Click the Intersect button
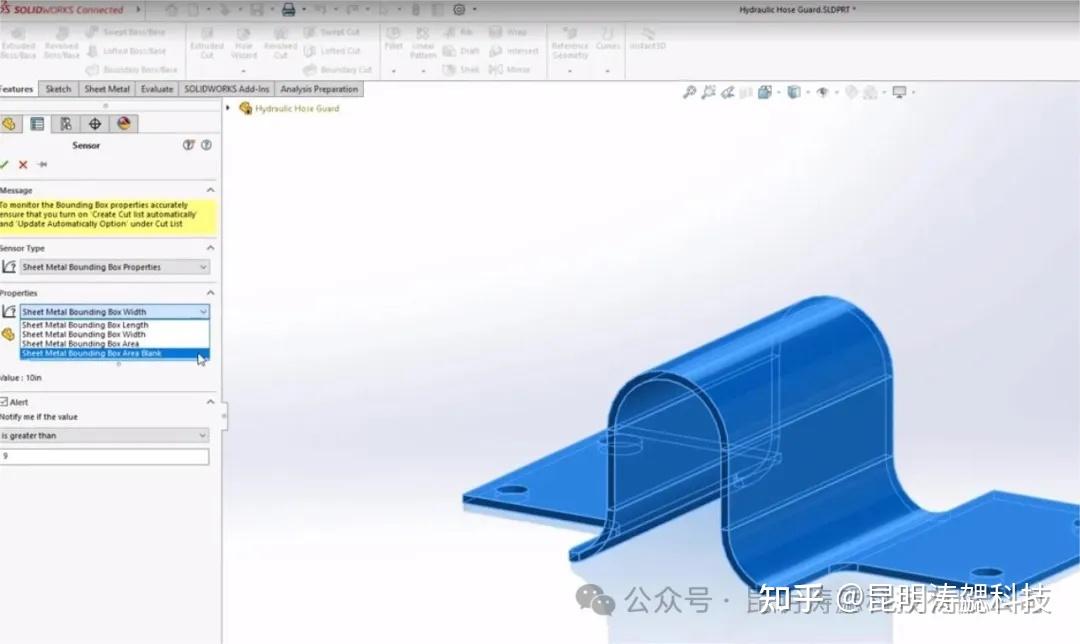 click(514, 51)
